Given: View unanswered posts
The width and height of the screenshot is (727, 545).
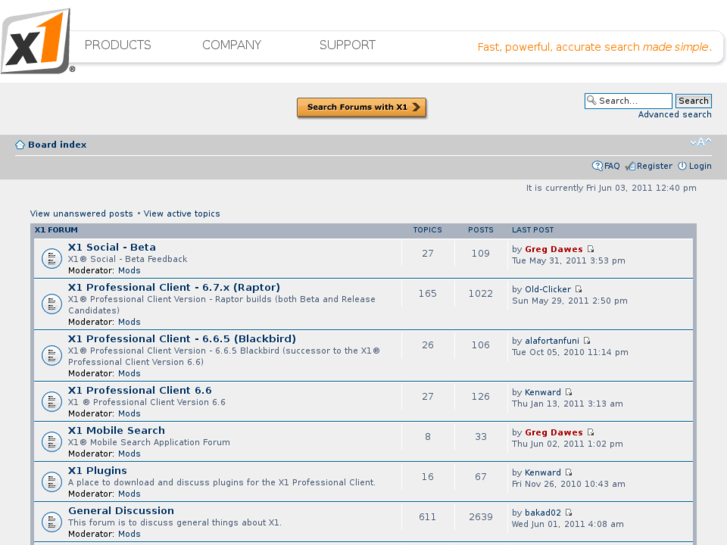Looking at the screenshot, I should point(82,214).
